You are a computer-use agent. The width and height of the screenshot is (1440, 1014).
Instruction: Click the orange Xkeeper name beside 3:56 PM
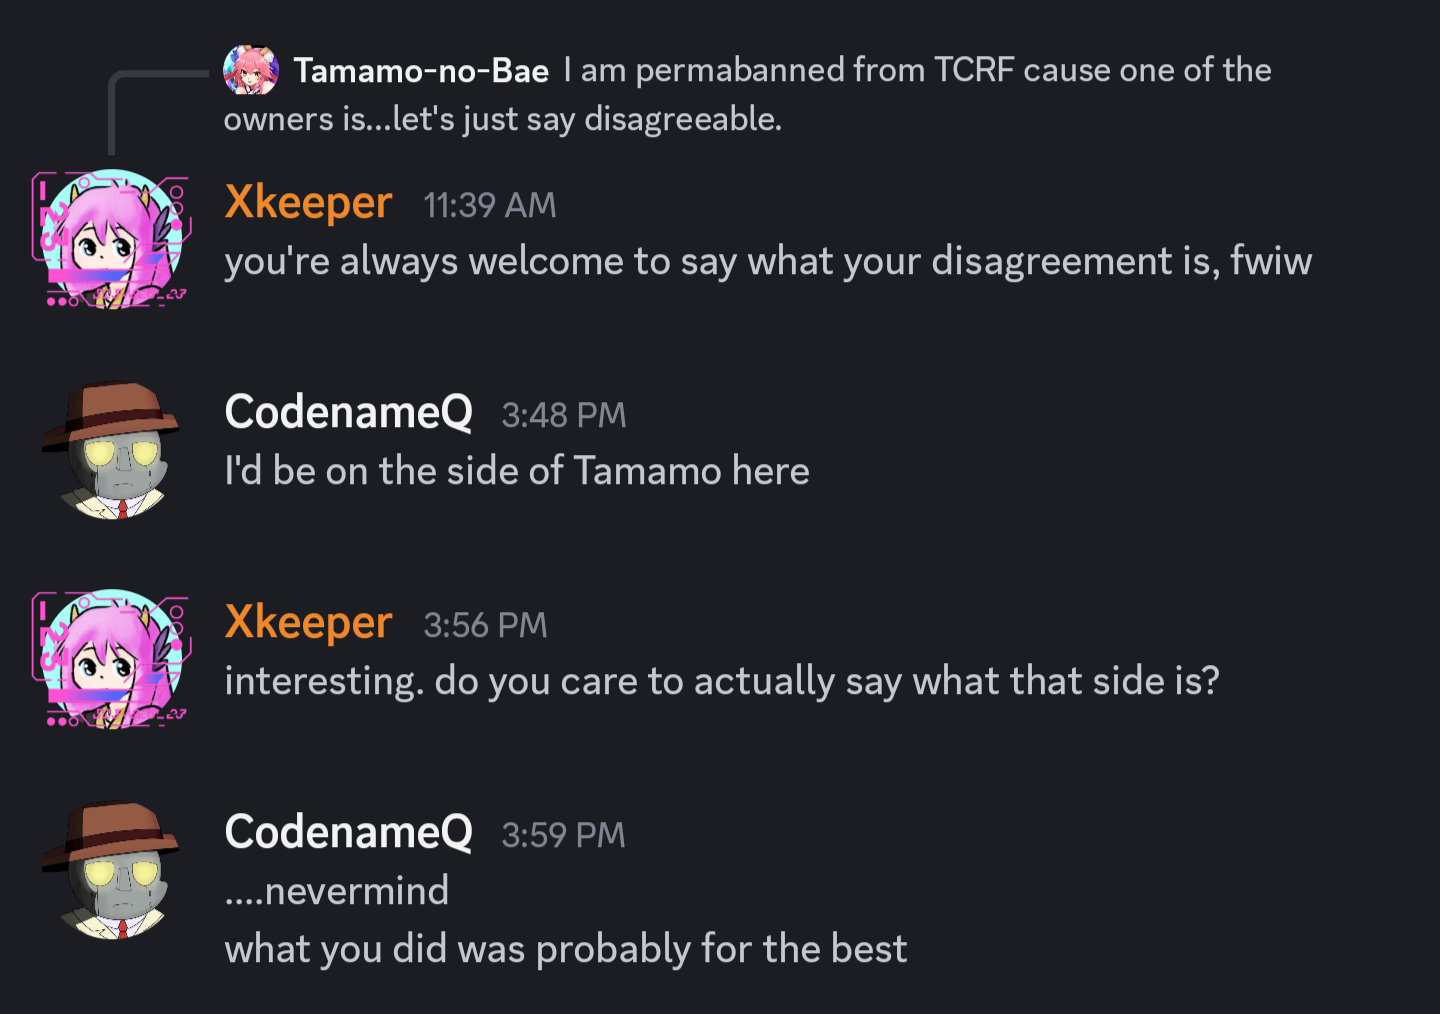[x=308, y=623]
